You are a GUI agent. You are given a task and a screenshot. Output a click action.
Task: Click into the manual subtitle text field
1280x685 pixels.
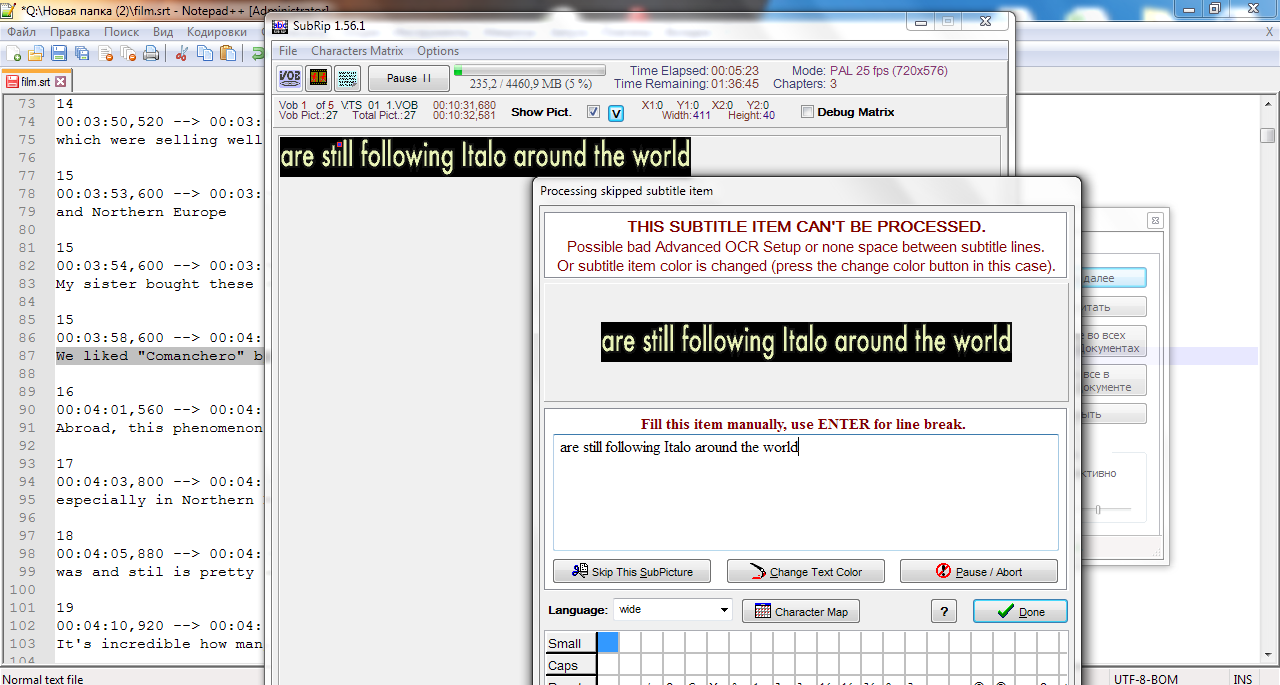[x=806, y=492]
